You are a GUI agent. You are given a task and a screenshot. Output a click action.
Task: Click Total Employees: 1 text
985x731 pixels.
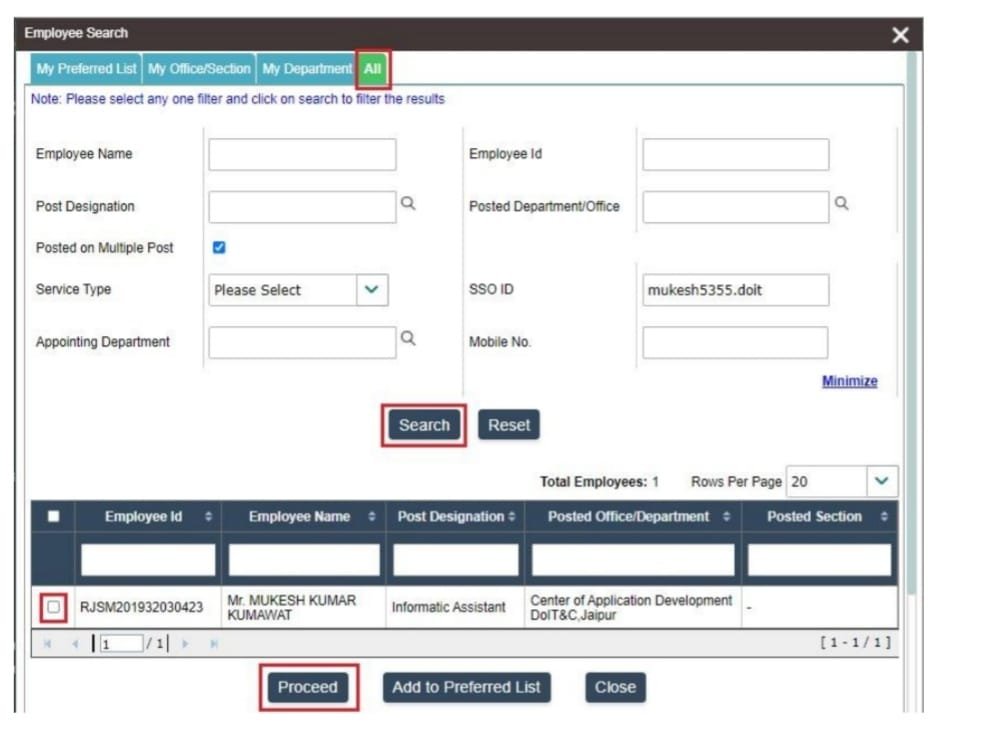[x=599, y=482]
